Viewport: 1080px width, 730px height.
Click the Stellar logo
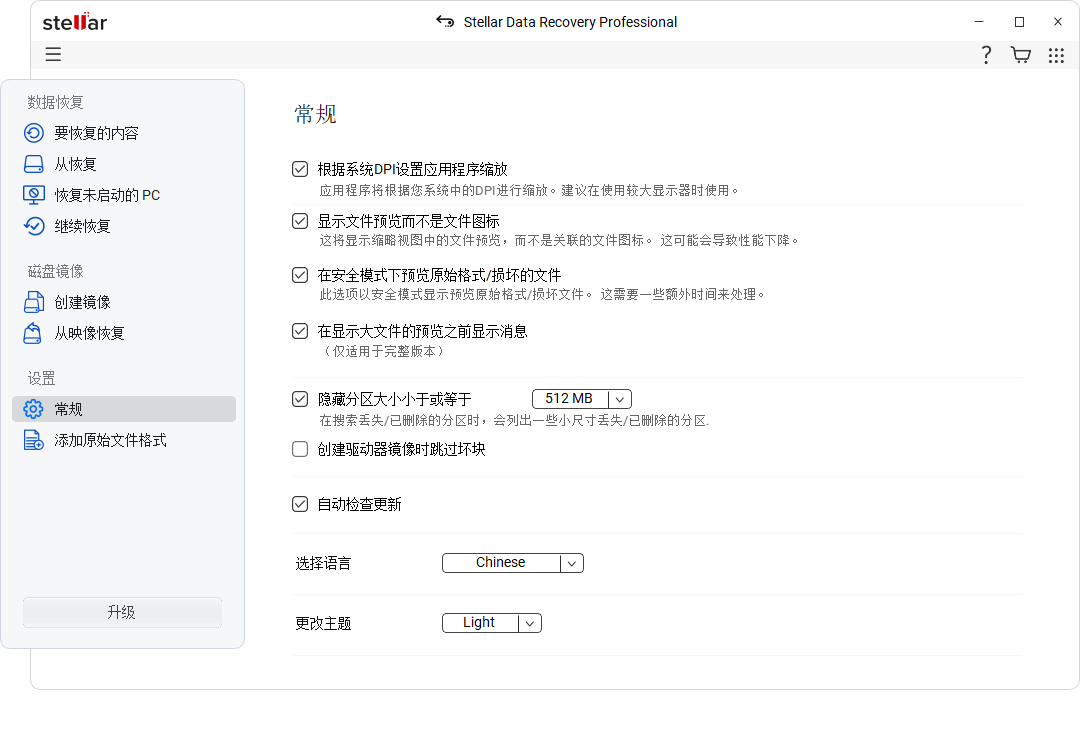point(74,21)
